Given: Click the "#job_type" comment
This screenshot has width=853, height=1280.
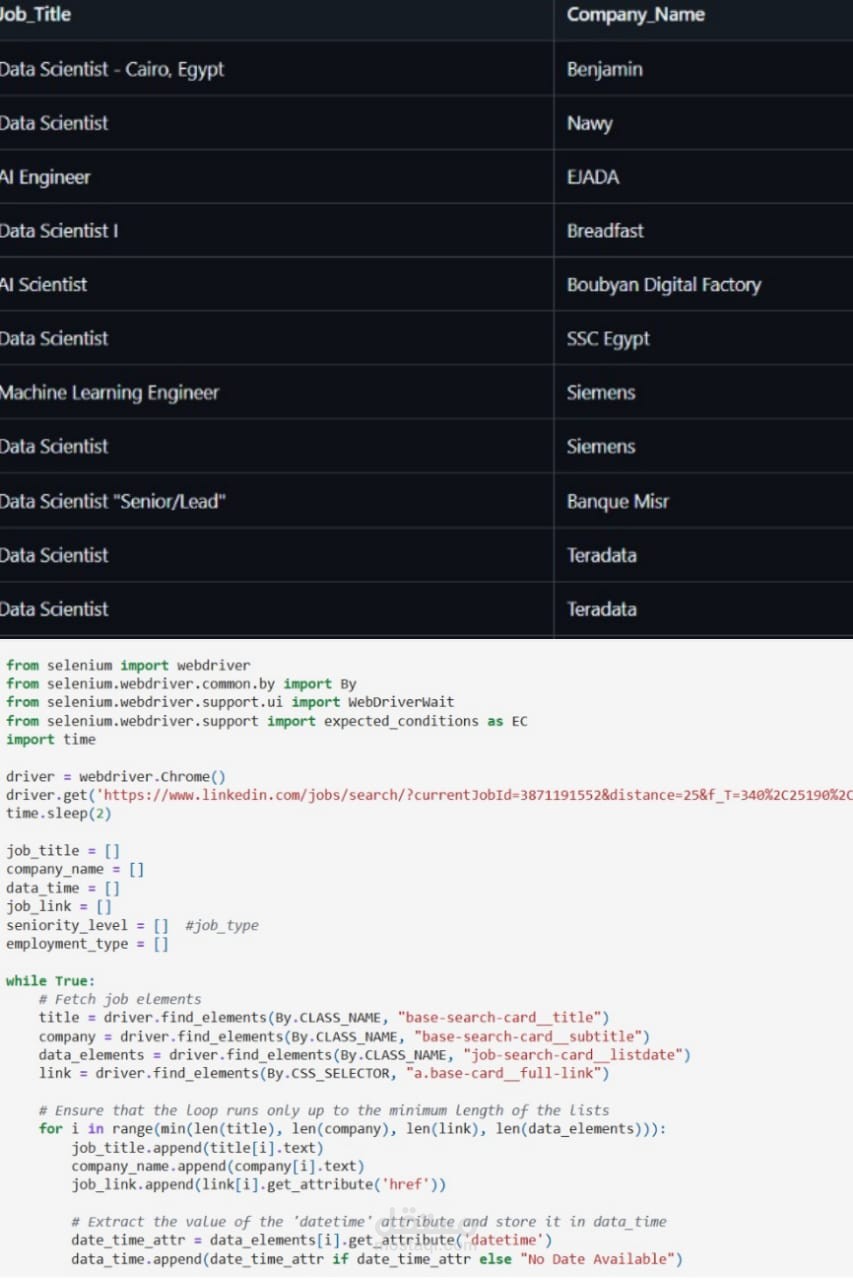Looking at the screenshot, I should pyautogui.click(x=222, y=925).
